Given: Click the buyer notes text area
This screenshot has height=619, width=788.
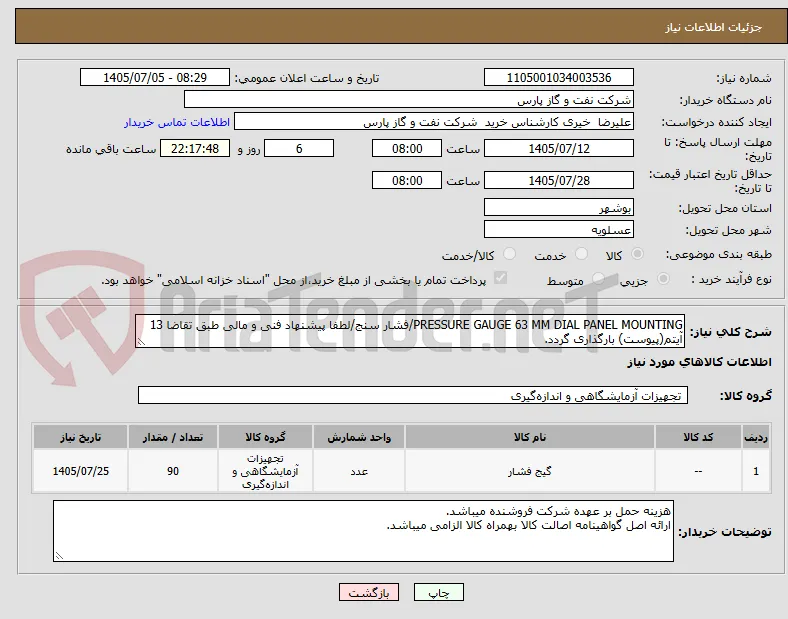Looking at the screenshot, I should [363, 531].
